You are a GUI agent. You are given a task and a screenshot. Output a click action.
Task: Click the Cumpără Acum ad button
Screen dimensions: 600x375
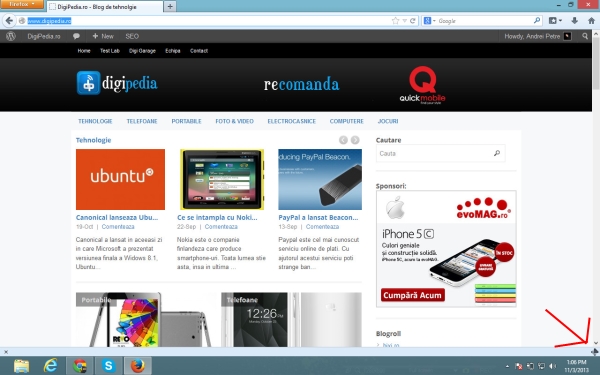[x=412, y=295]
